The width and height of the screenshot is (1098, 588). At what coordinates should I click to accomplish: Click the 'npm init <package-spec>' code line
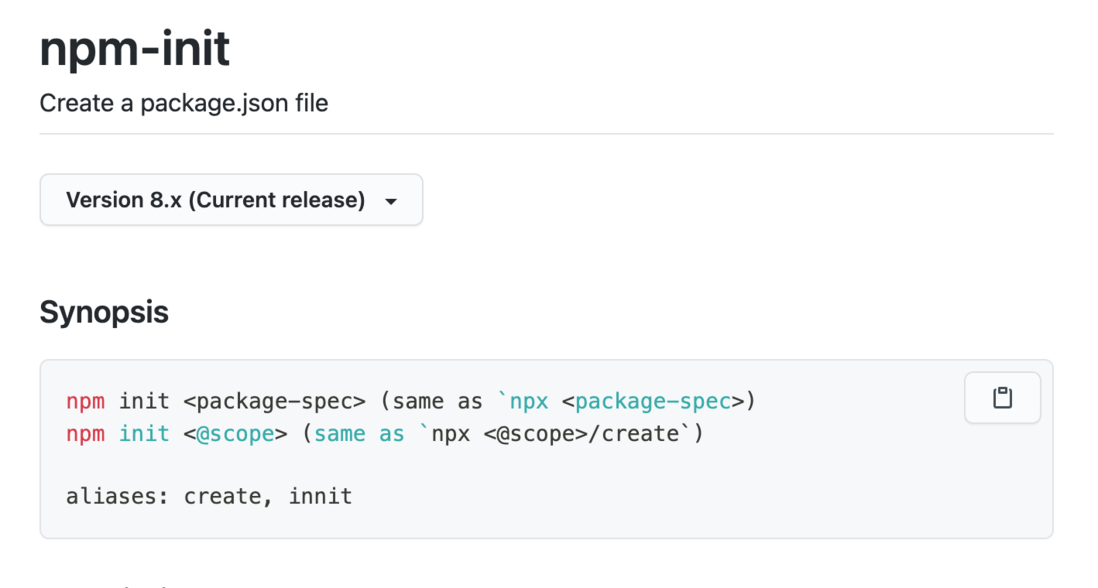(x=411, y=401)
